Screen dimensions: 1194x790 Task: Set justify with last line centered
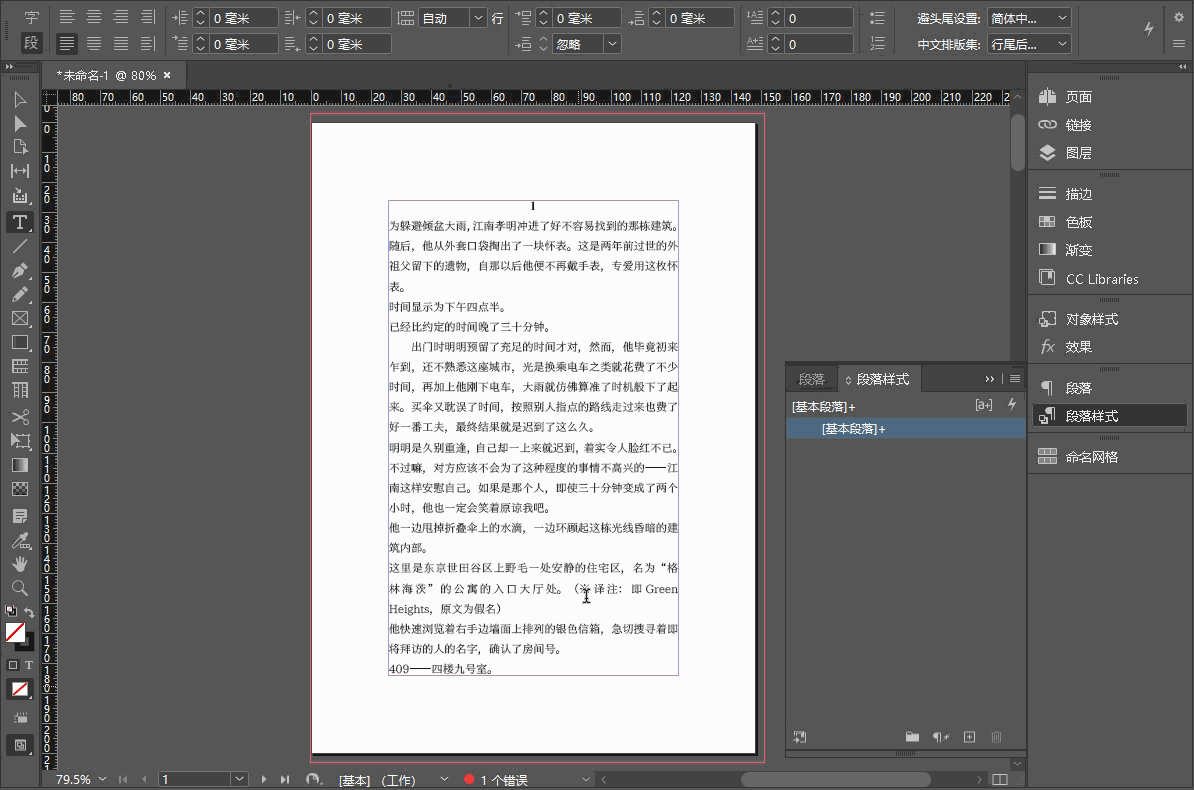[94, 43]
